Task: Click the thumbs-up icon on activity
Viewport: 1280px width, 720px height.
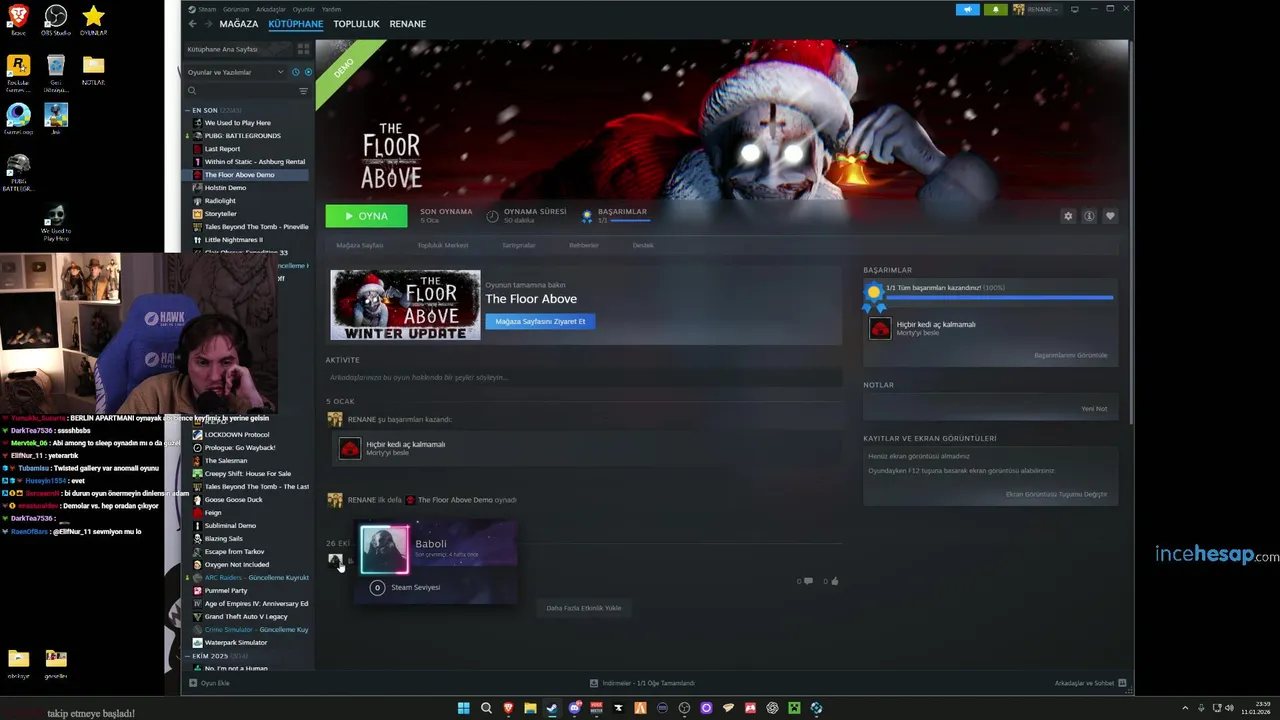Action: click(834, 581)
